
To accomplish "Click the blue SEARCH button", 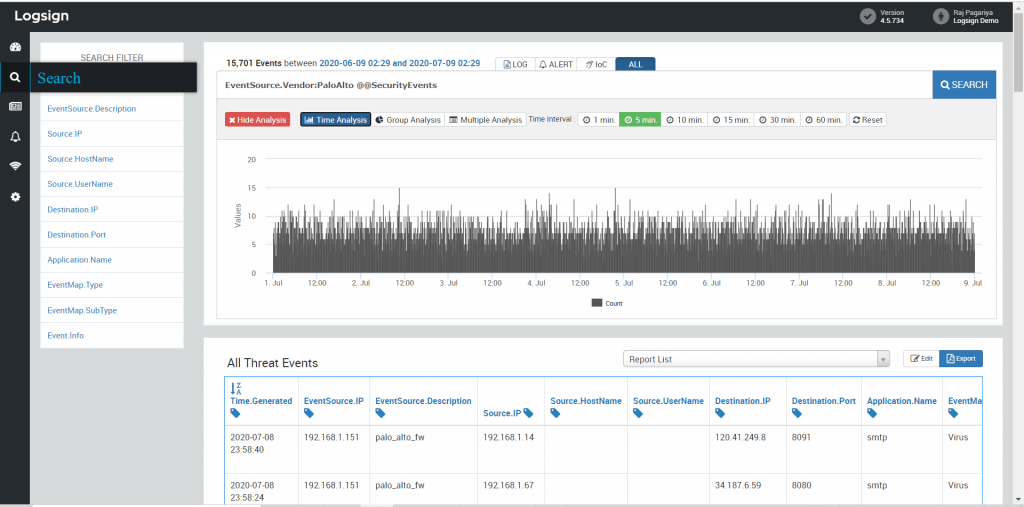I will 964,85.
